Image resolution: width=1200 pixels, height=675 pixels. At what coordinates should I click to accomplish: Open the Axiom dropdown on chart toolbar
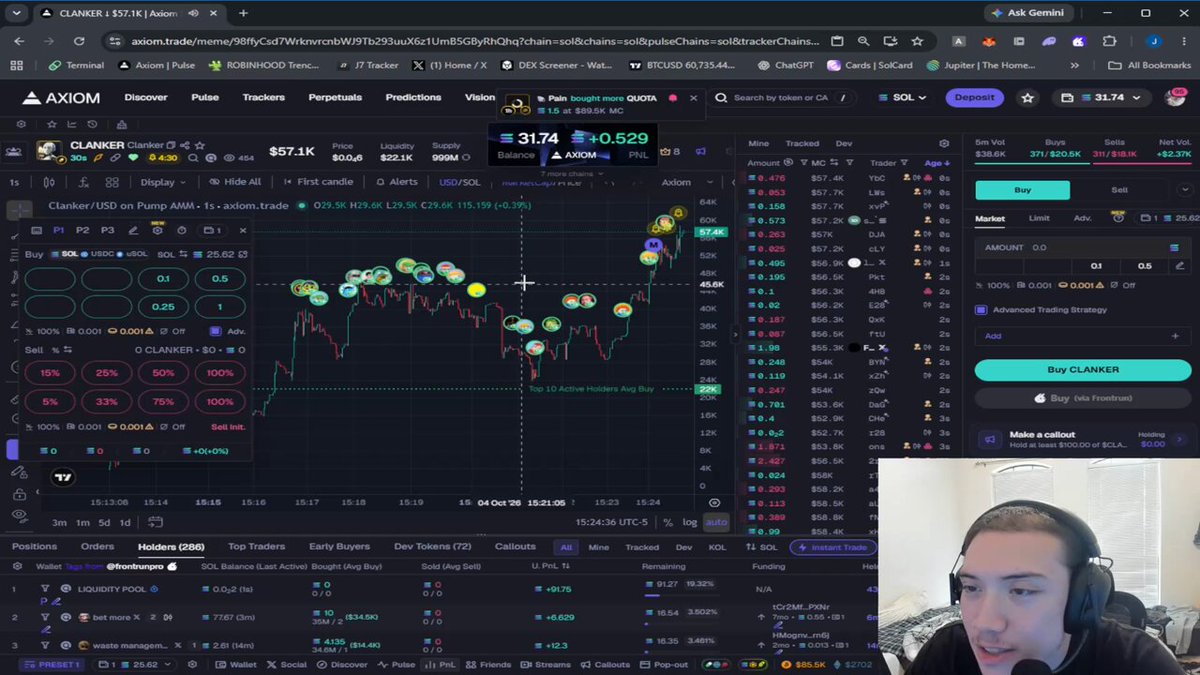[686, 182]
